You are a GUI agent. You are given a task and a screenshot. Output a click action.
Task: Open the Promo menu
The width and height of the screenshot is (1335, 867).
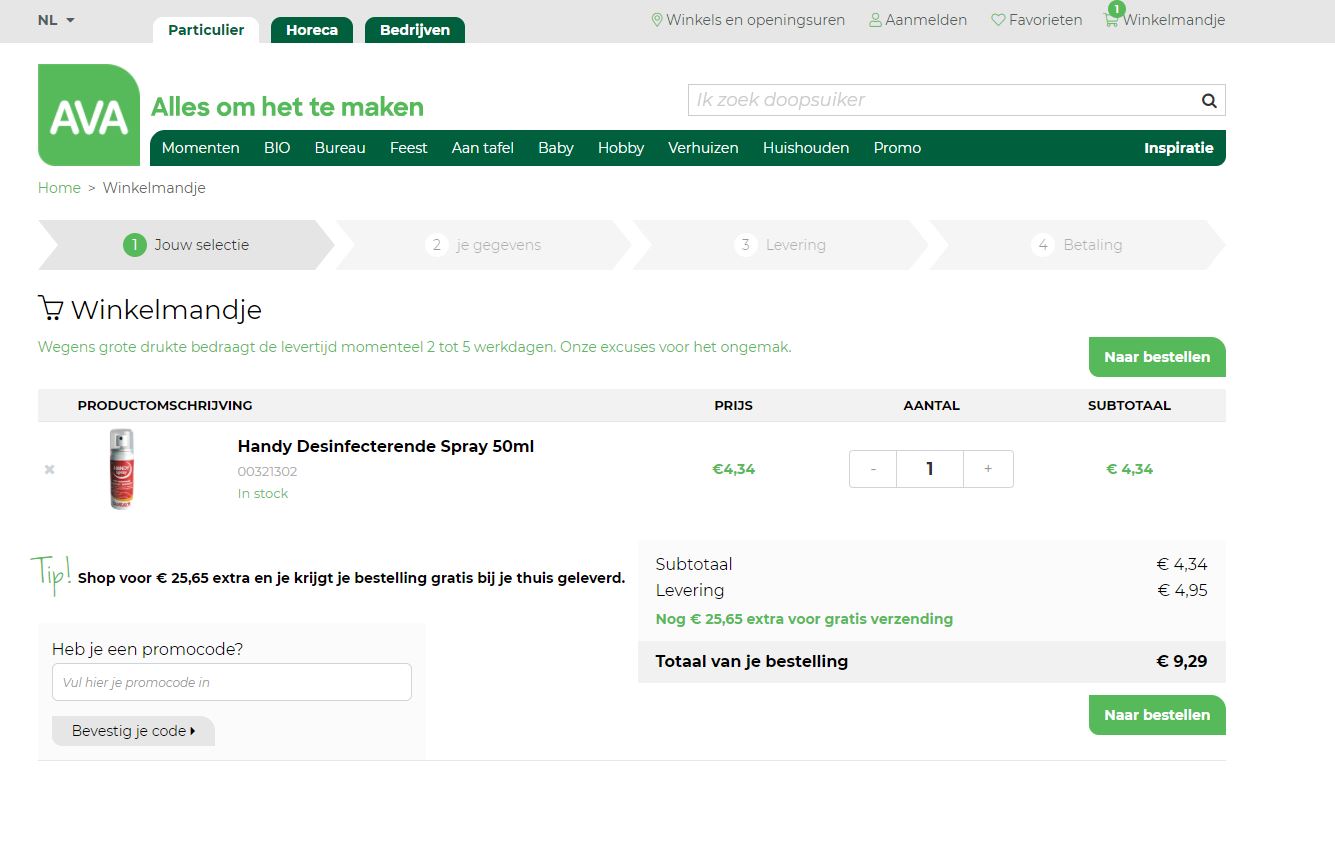point(897,148)
